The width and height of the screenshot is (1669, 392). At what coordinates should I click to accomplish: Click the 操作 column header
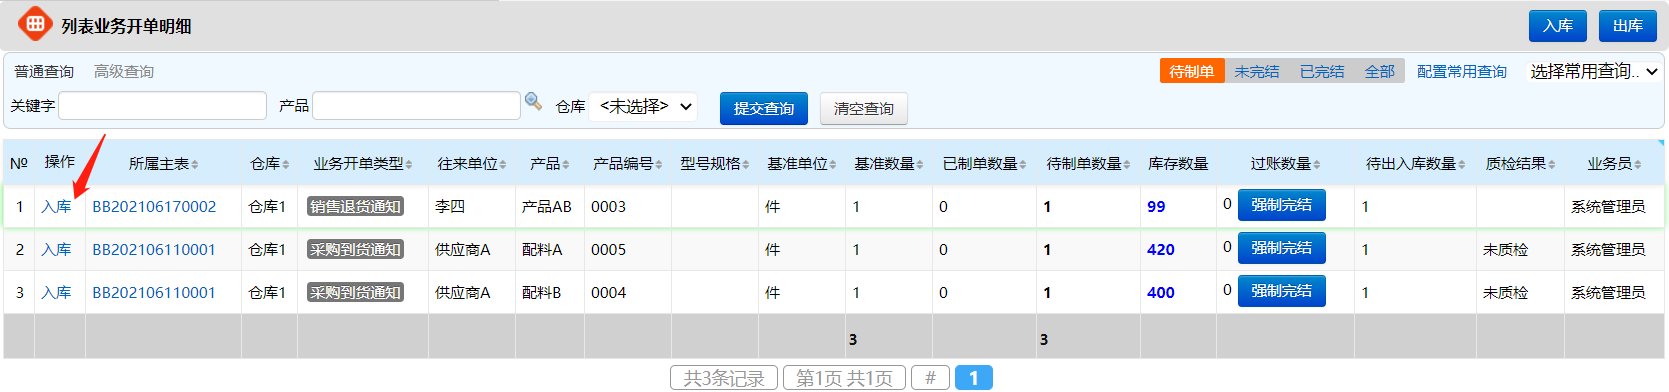coord(60,162)
